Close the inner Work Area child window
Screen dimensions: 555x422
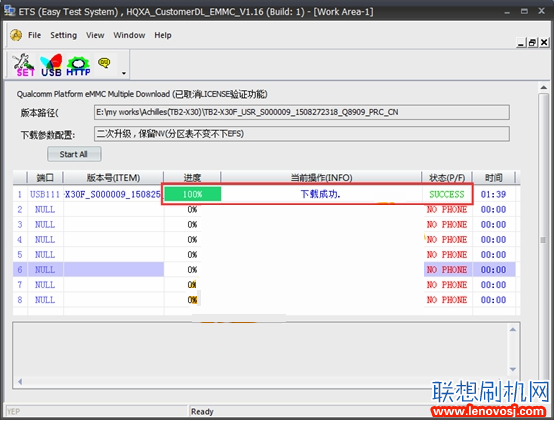point(544,43)
